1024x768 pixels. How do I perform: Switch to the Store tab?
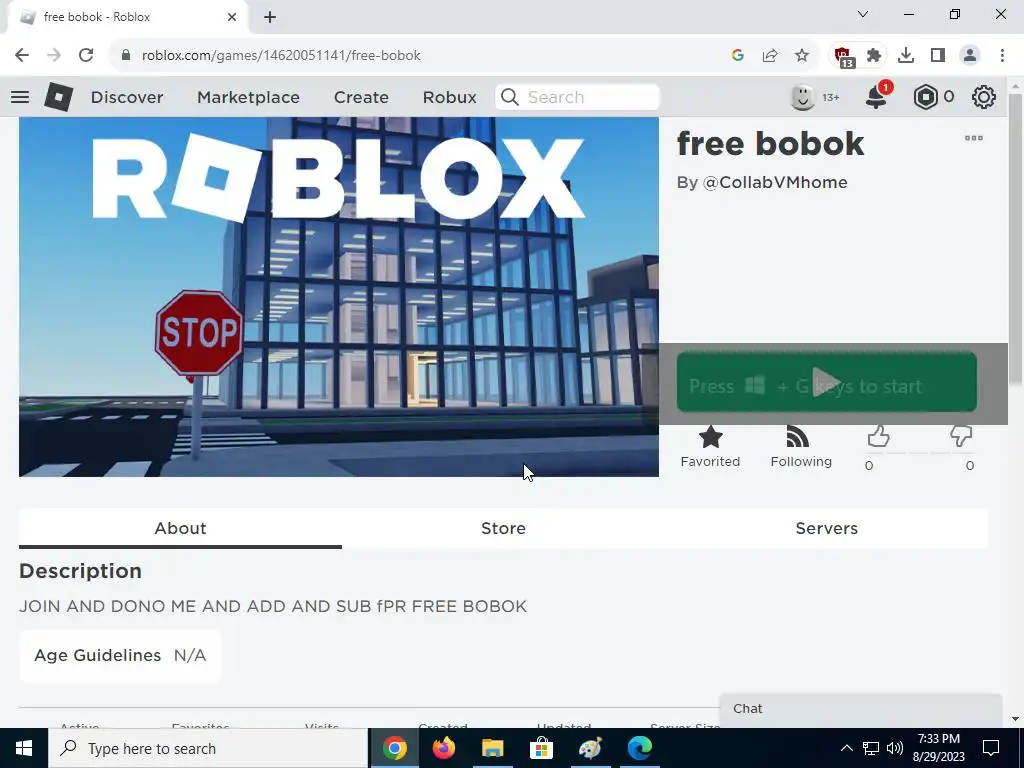coord(504,528)
